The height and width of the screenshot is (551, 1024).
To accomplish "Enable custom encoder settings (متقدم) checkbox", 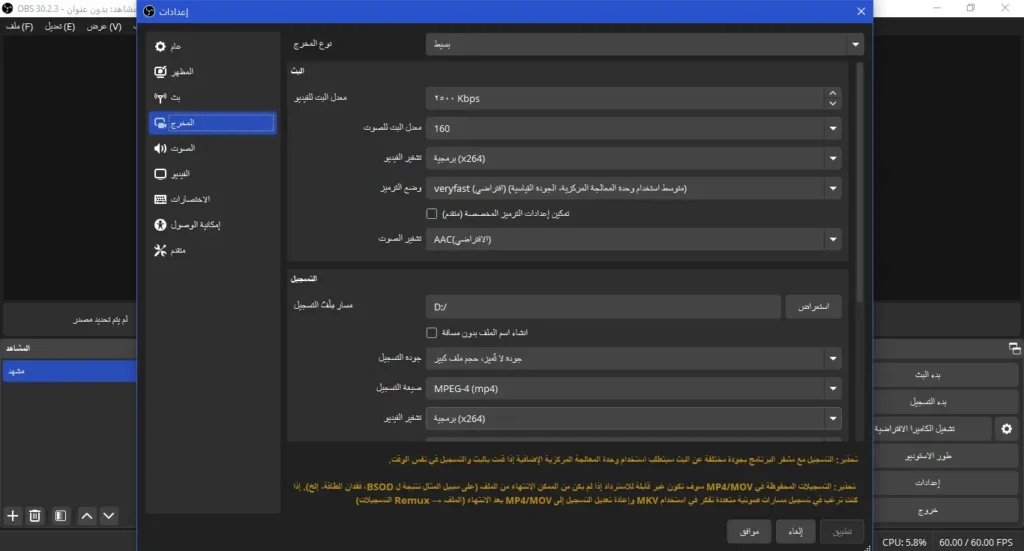I will tap(432, 213).
